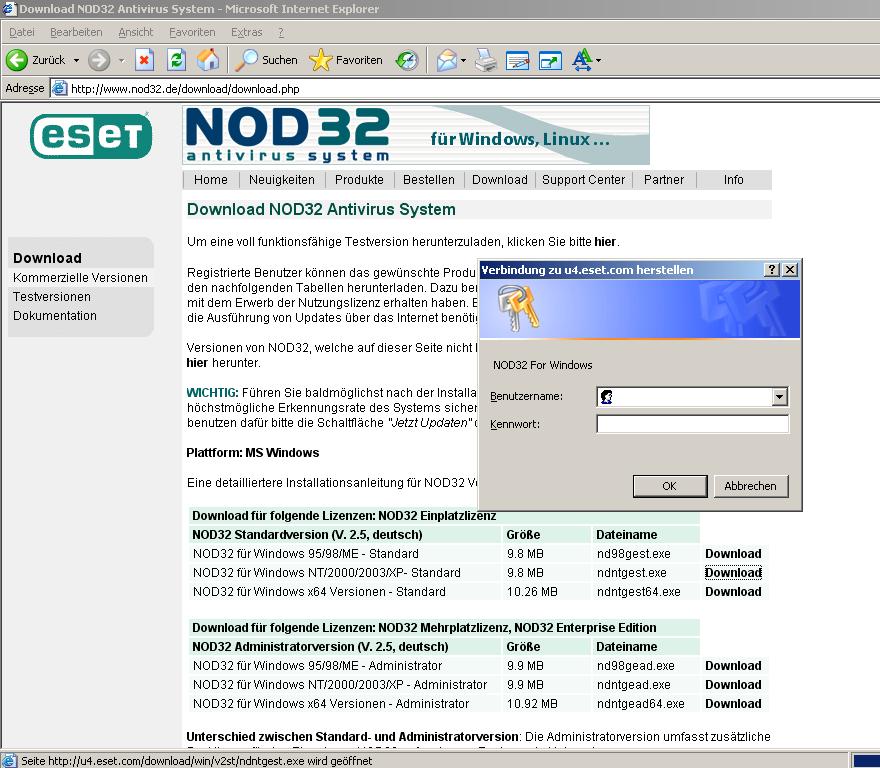Download ndntgead.exe Administrator version
The width and height of the screenshot is (880, 768).
[733, 685]
